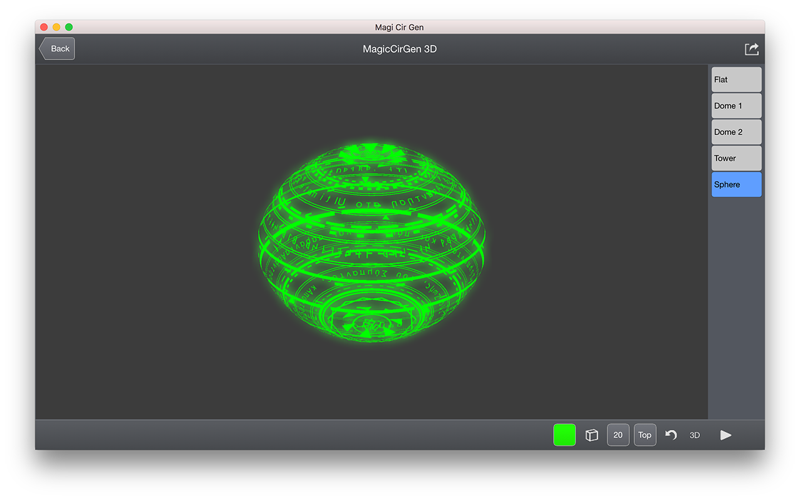The width and height of the screenshot is (800, 500).
Task: Pick the Tower shape option
Action: click(736, 158)
